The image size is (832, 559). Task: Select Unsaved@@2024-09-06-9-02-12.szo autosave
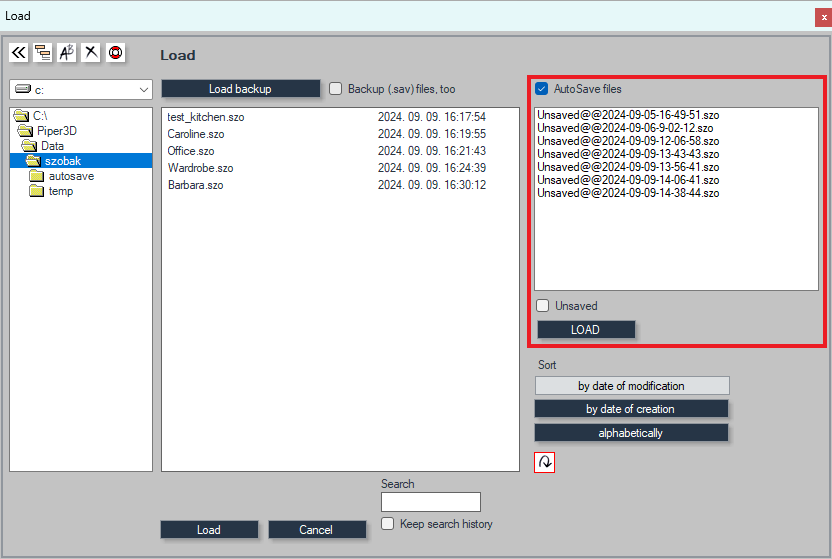point(625,128)
